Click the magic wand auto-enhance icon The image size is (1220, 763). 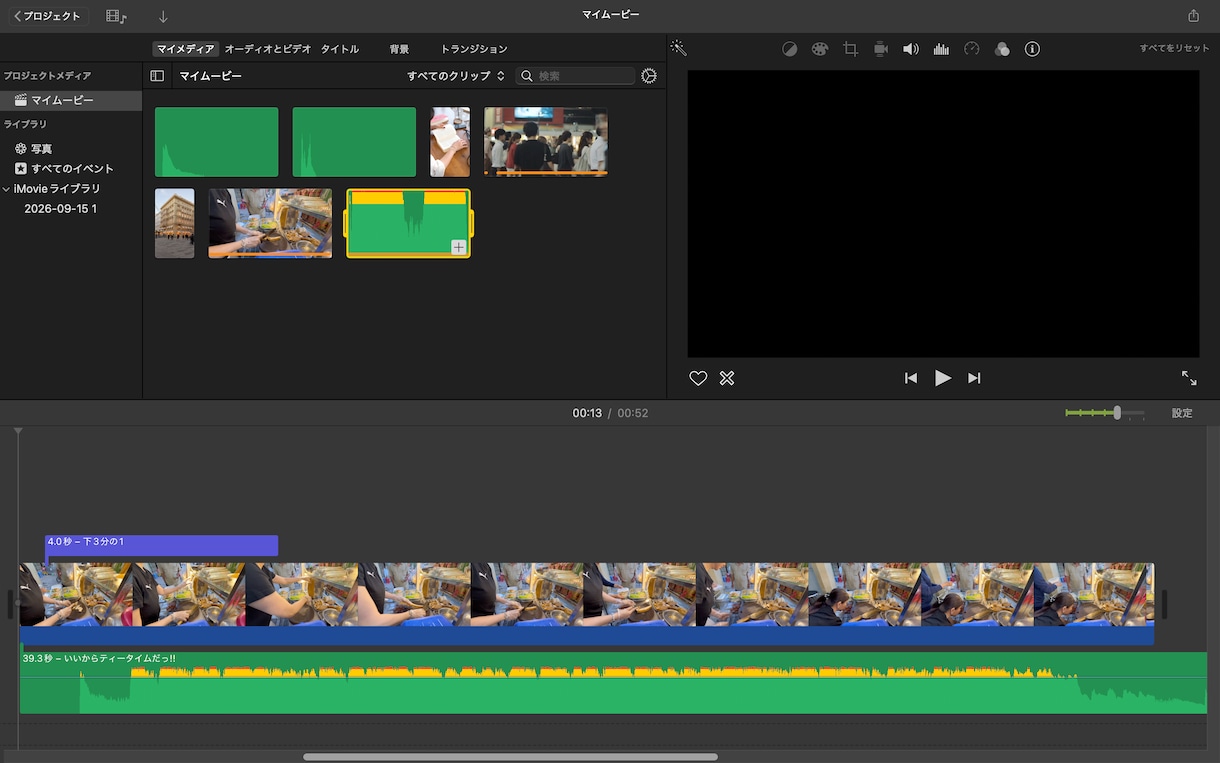tap(678, 48)
